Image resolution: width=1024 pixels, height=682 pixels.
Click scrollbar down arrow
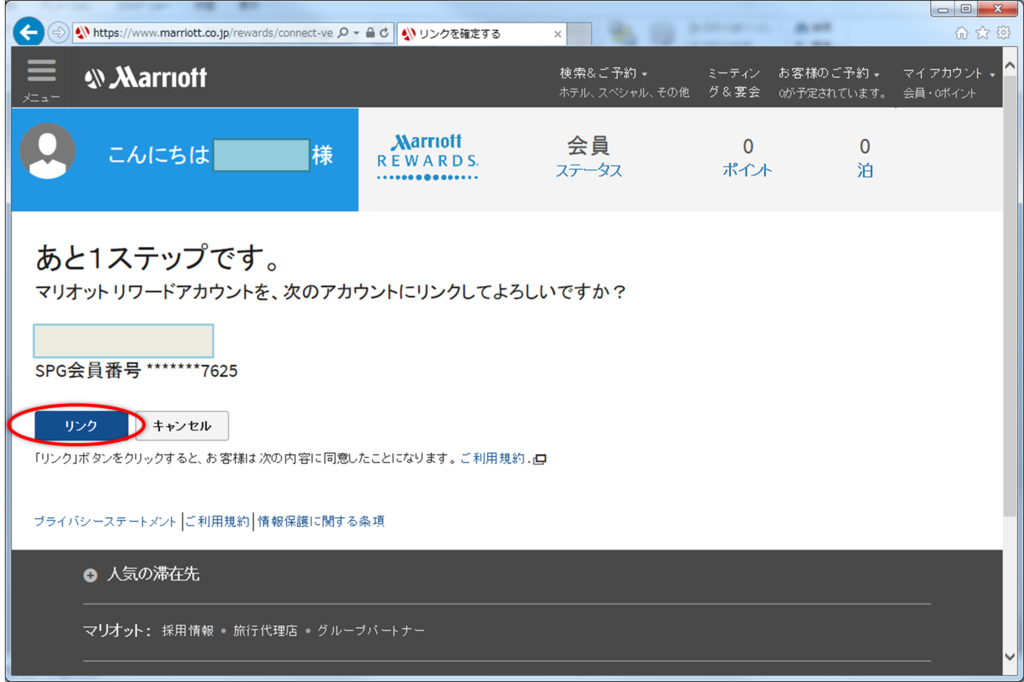tap(1010, 657)
